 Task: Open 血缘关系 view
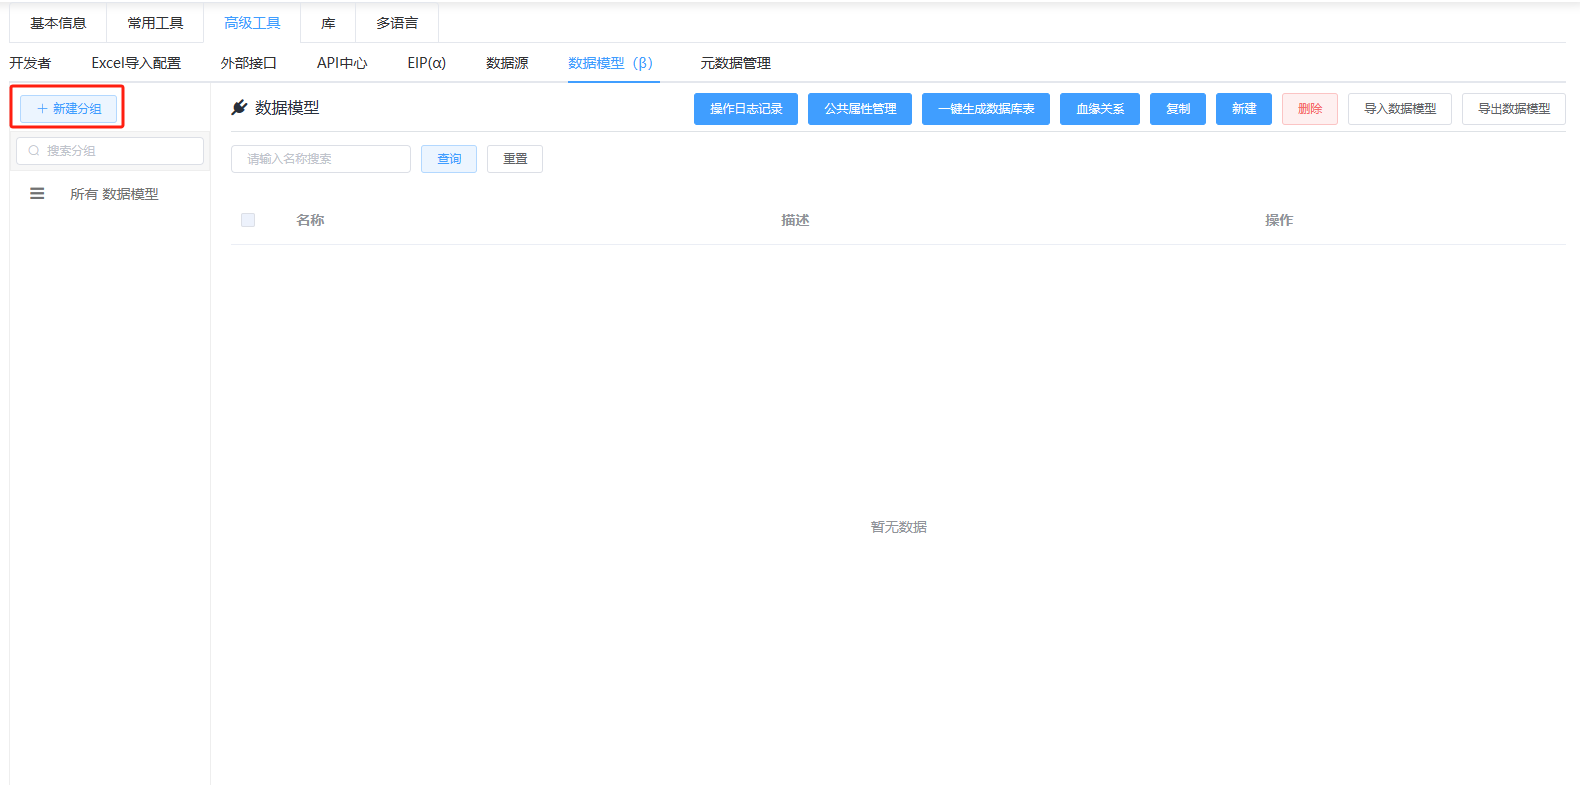tap(1100, 109)
